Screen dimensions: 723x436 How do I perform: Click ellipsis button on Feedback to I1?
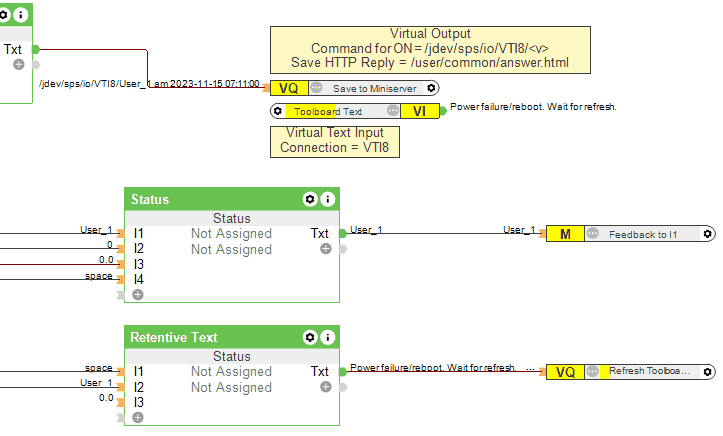click(x=592, y=233)
